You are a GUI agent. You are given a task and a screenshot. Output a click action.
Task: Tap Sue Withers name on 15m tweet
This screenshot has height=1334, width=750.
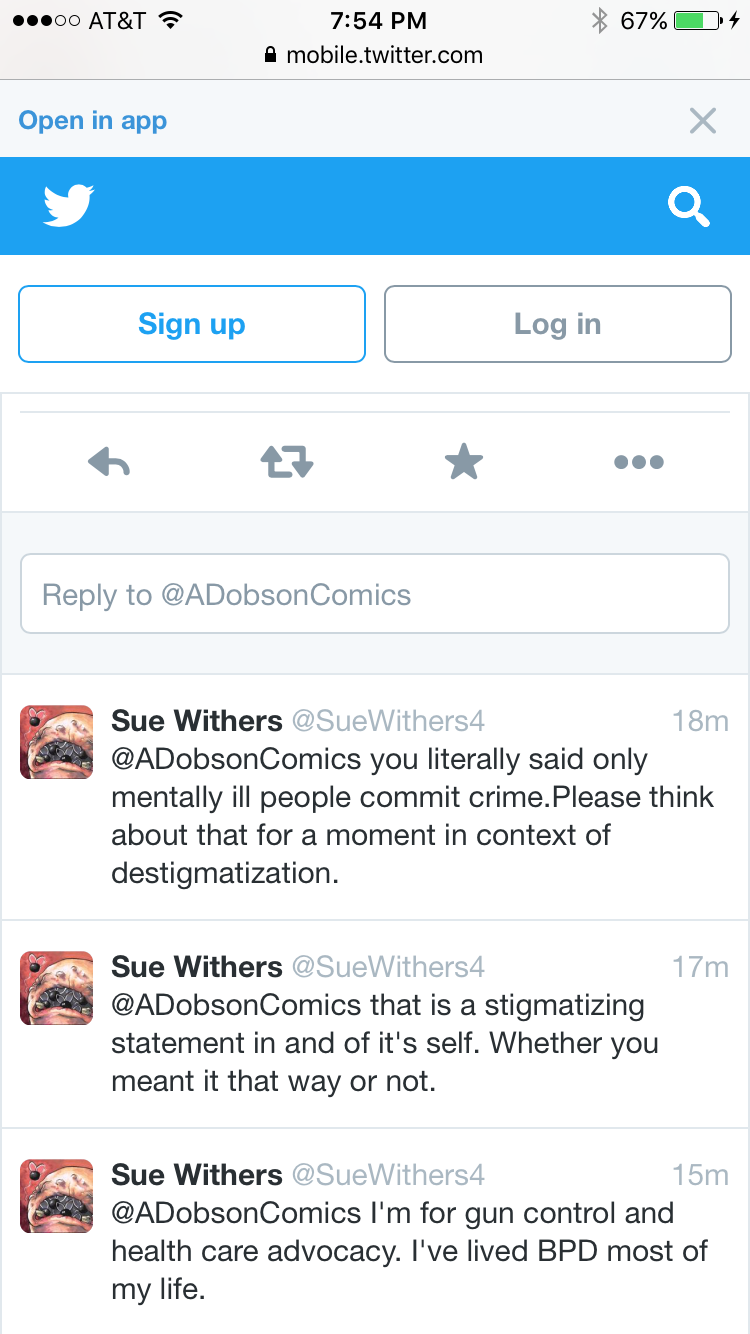[x=197, y=1175]
